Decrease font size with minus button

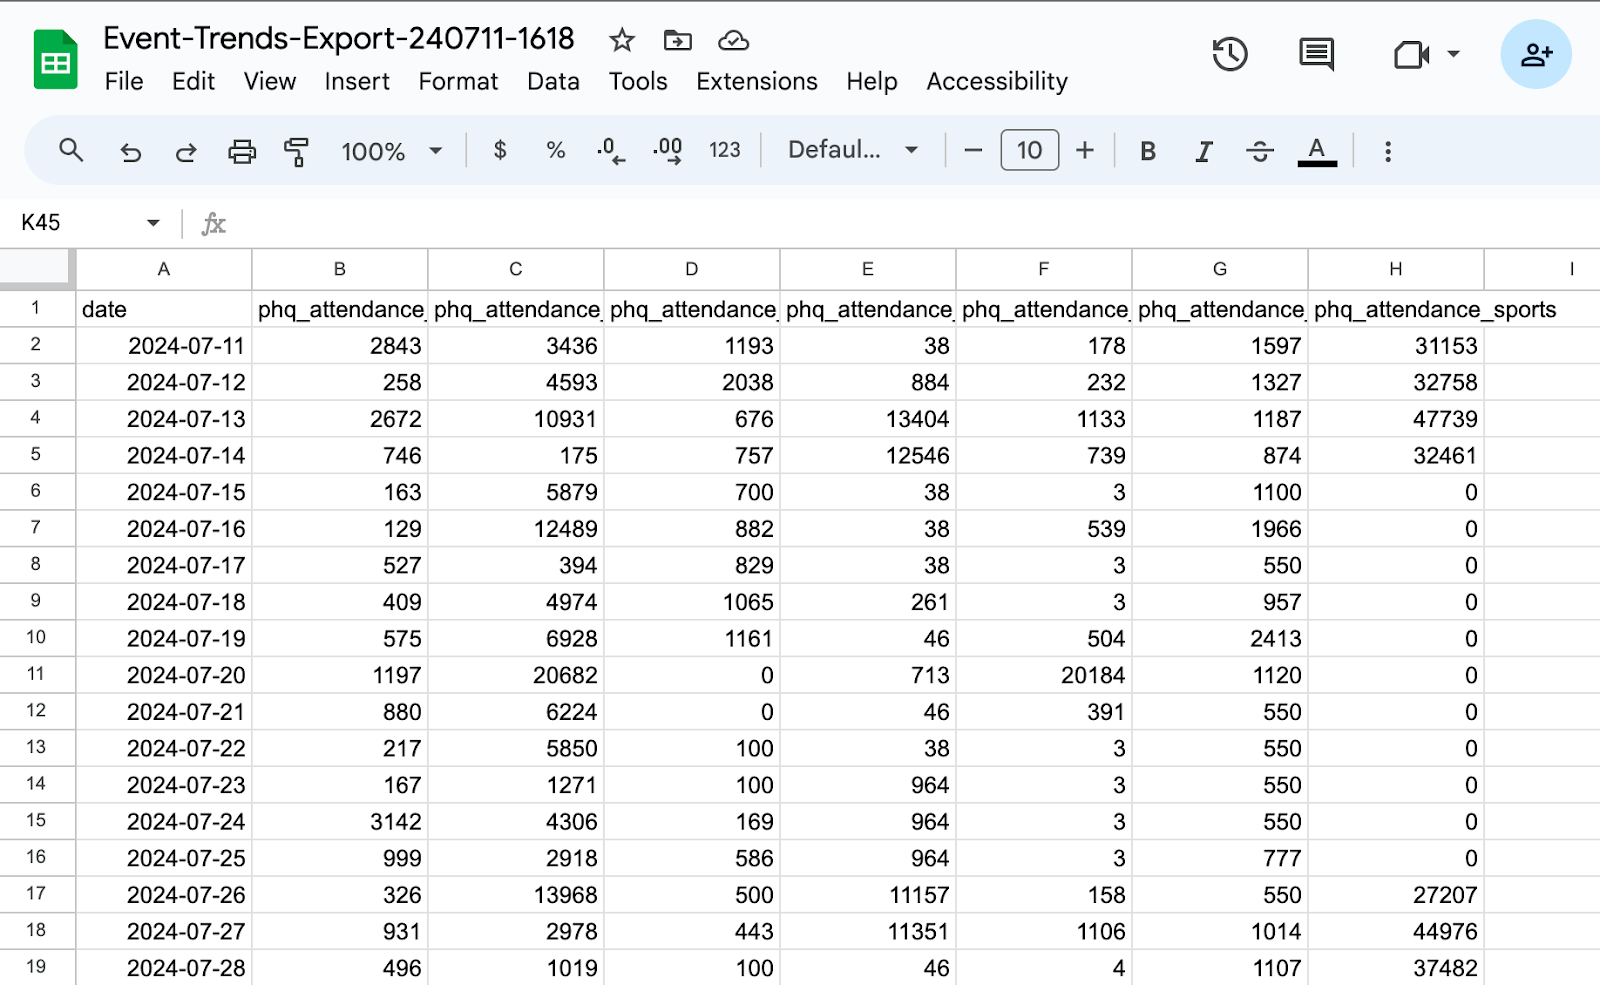[973, 151]
